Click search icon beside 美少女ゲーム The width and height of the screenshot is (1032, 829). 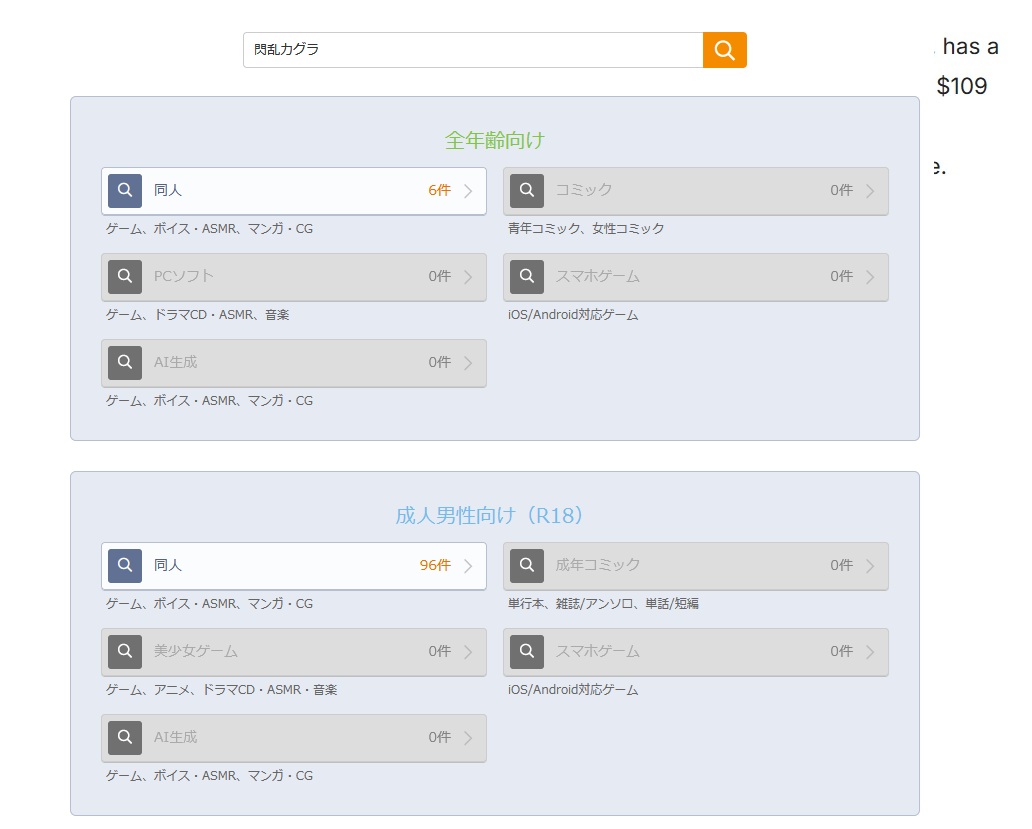[125, 652]
